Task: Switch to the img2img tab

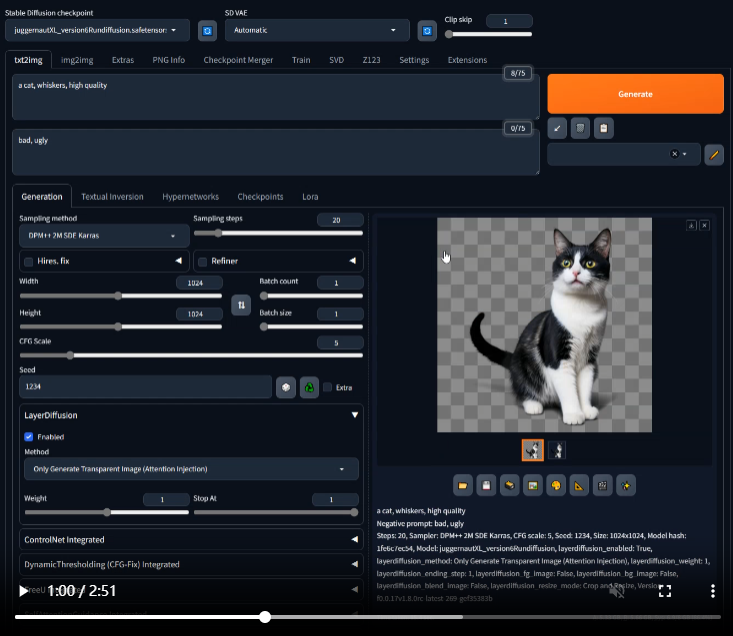Action: pos(77,60)
